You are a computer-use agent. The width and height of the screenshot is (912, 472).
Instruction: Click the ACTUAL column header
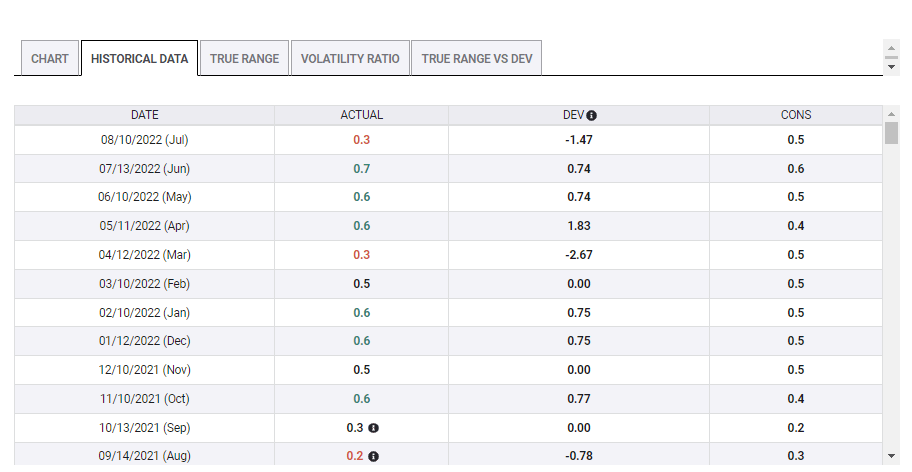(361, 115)
